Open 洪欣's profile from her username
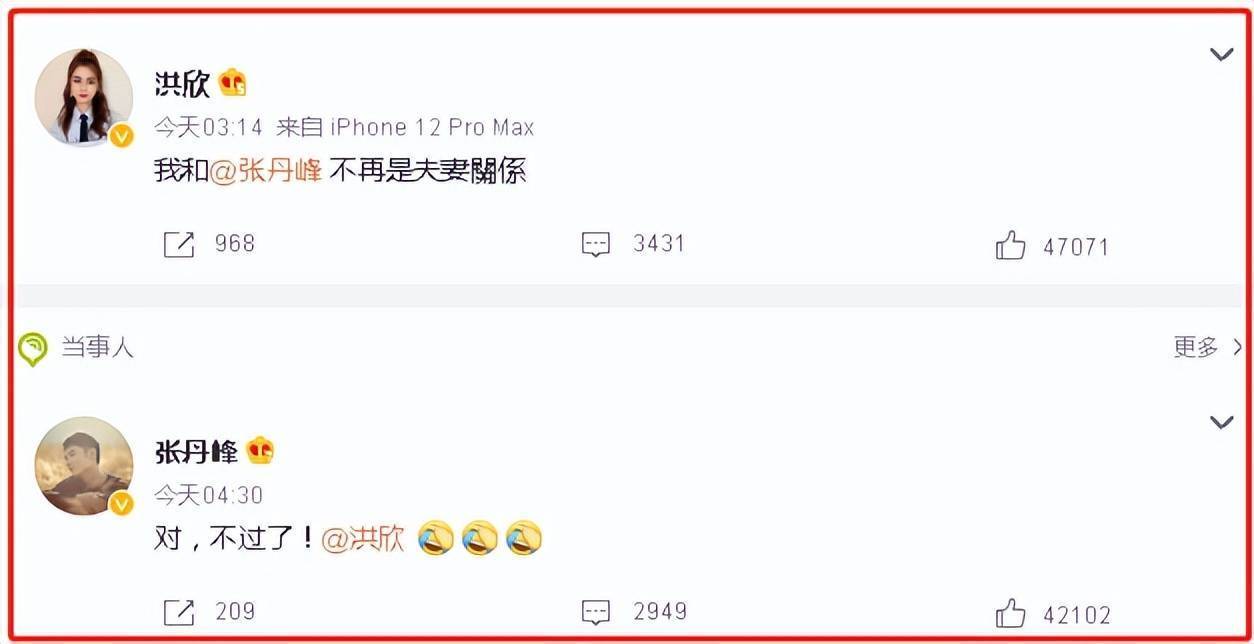1254x644 pixels. click(x=182, y=83)
